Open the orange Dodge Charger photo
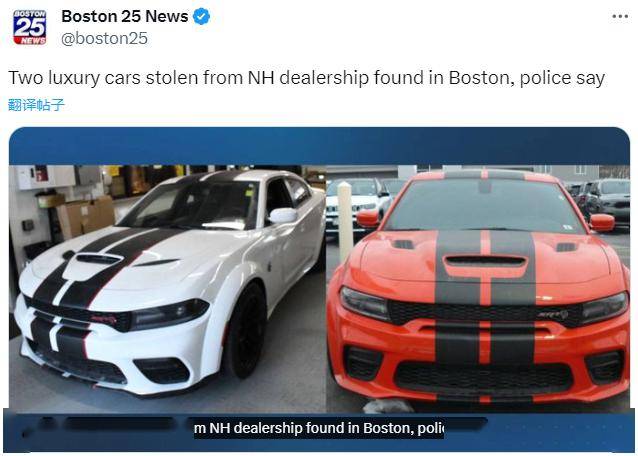This screenshot has height=456, width=638. pos(478,288)
